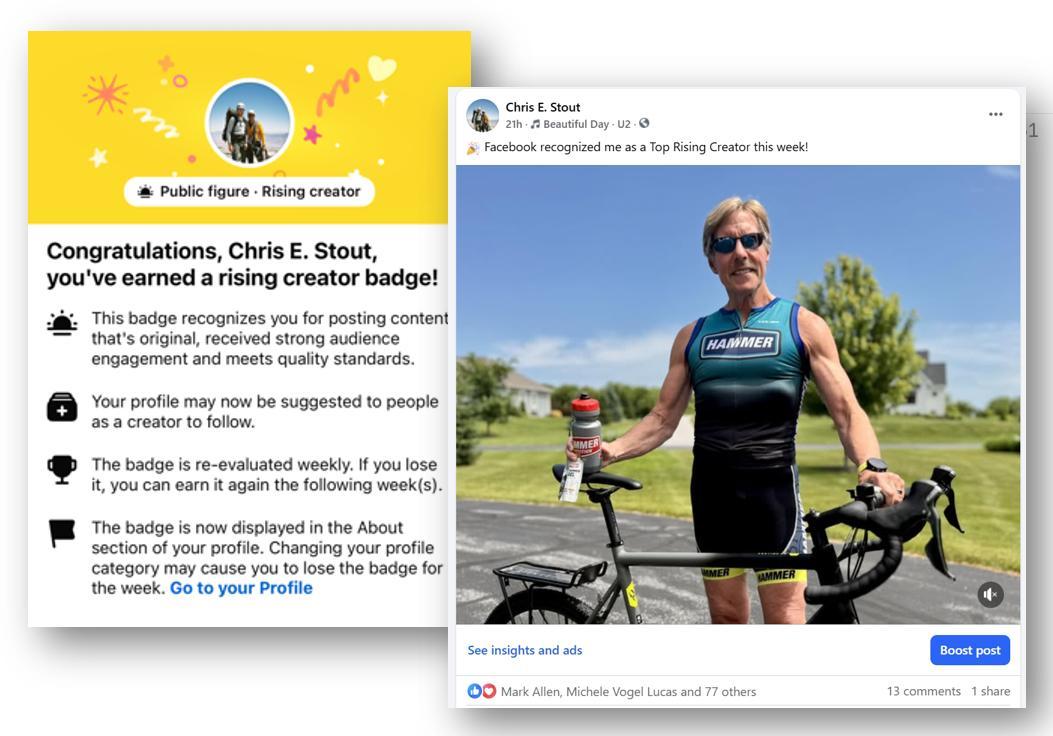Open the 13 comments list

tap(923, 691)
